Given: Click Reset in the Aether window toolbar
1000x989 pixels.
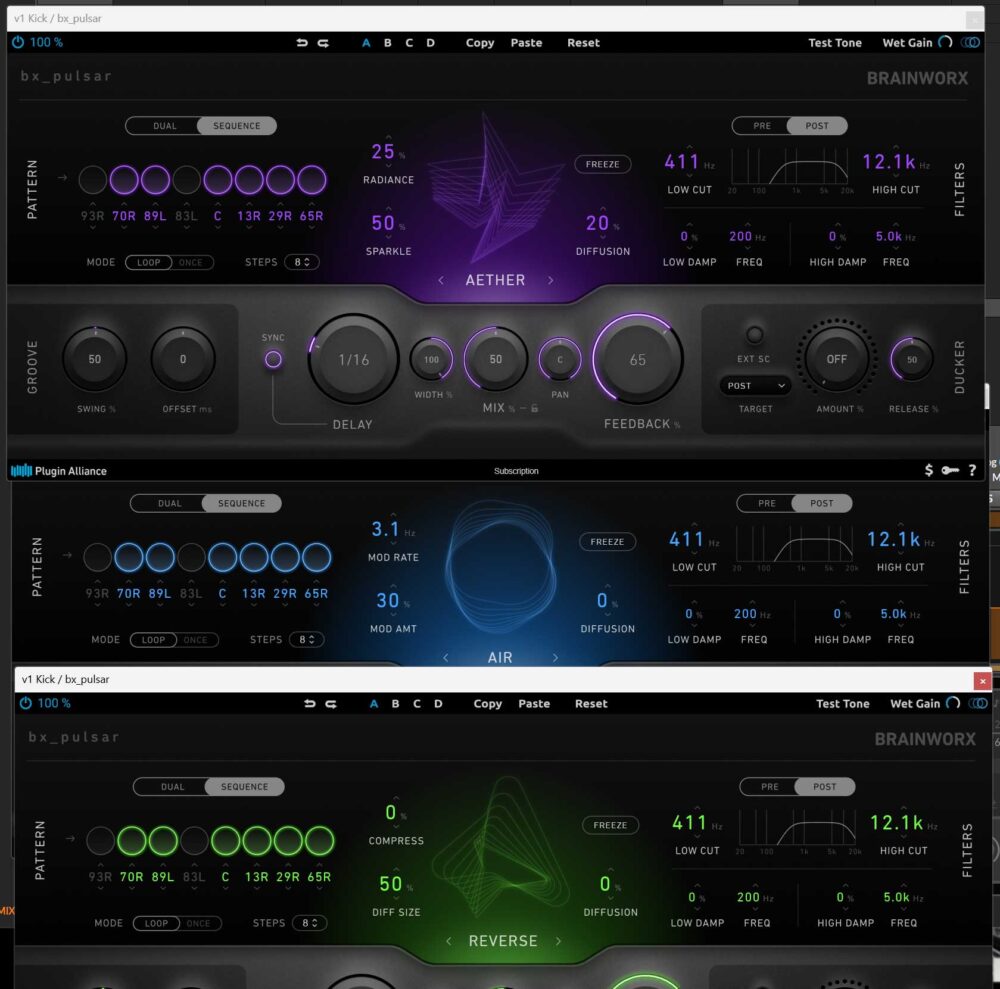Looking at the screenshot, I should coord(584,43).
